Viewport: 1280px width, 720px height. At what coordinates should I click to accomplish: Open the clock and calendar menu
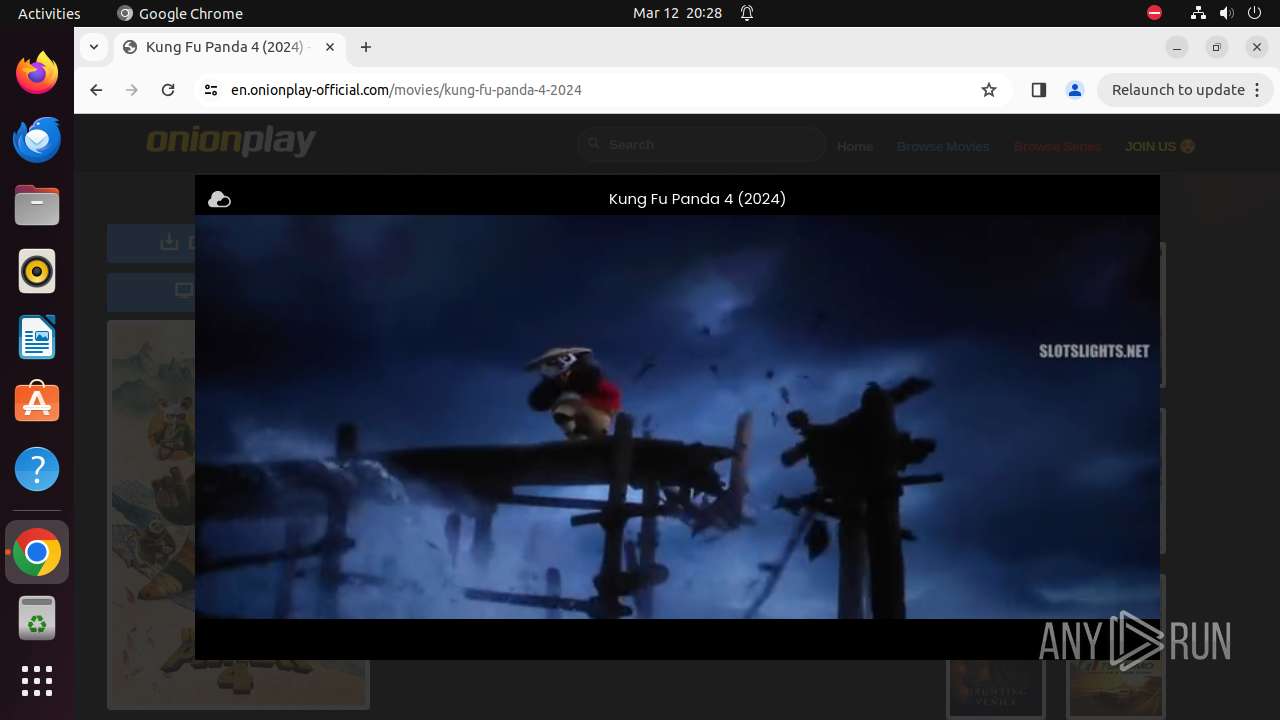(677, 13)
